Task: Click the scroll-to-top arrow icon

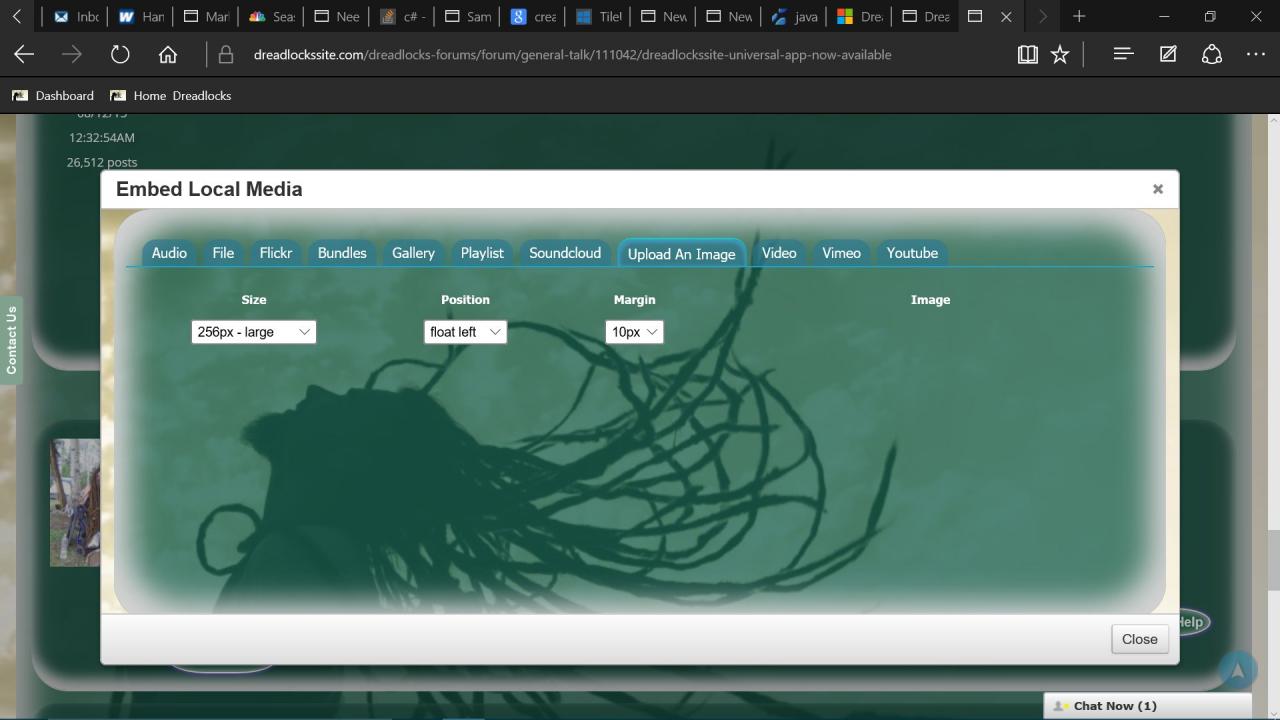Action: (x=1237, y=670)
